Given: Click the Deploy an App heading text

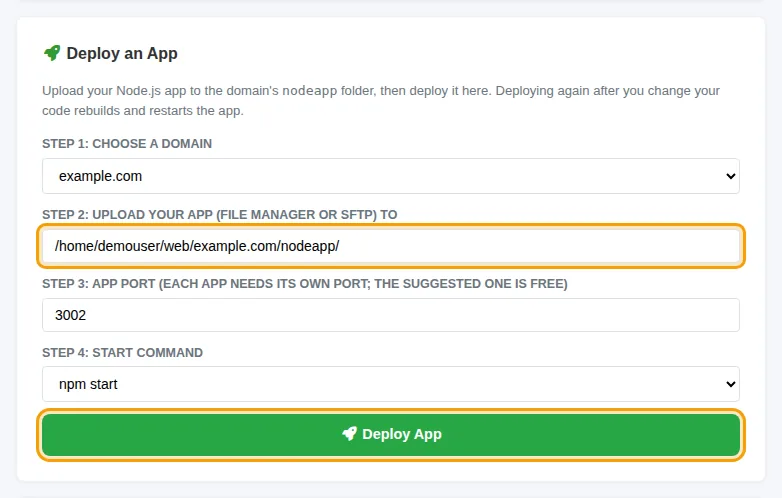Looking at the screenshot, I should [x=122, y=53].
